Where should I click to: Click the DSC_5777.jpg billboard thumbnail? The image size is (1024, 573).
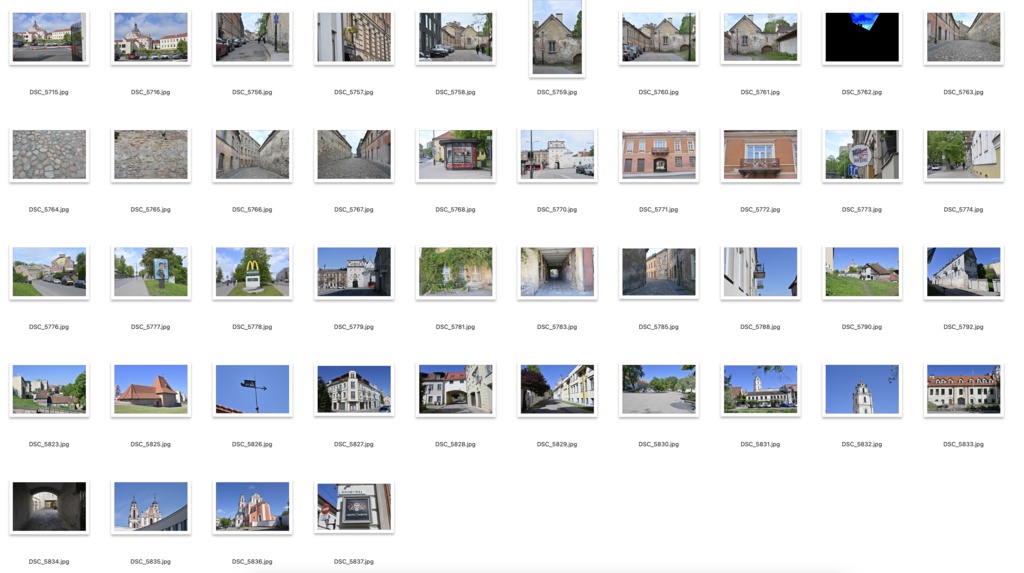tap(151, 272)
